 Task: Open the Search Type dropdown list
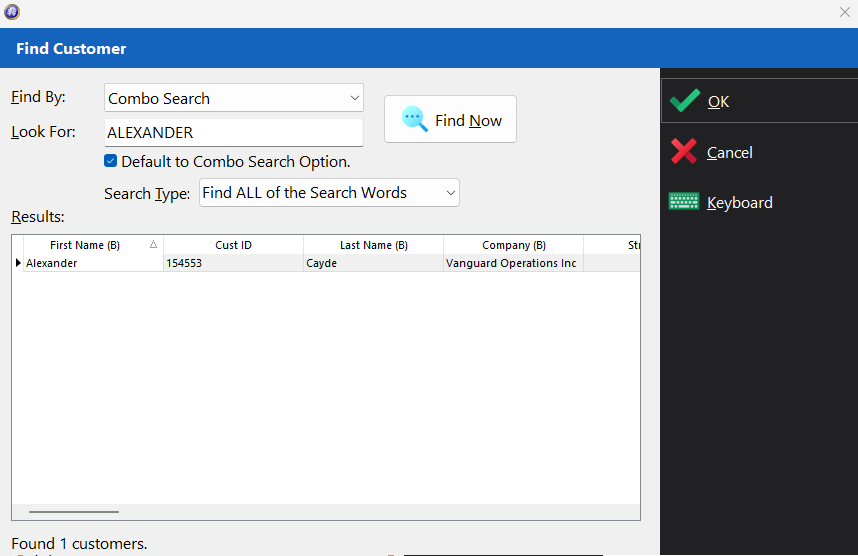point(450,193)
